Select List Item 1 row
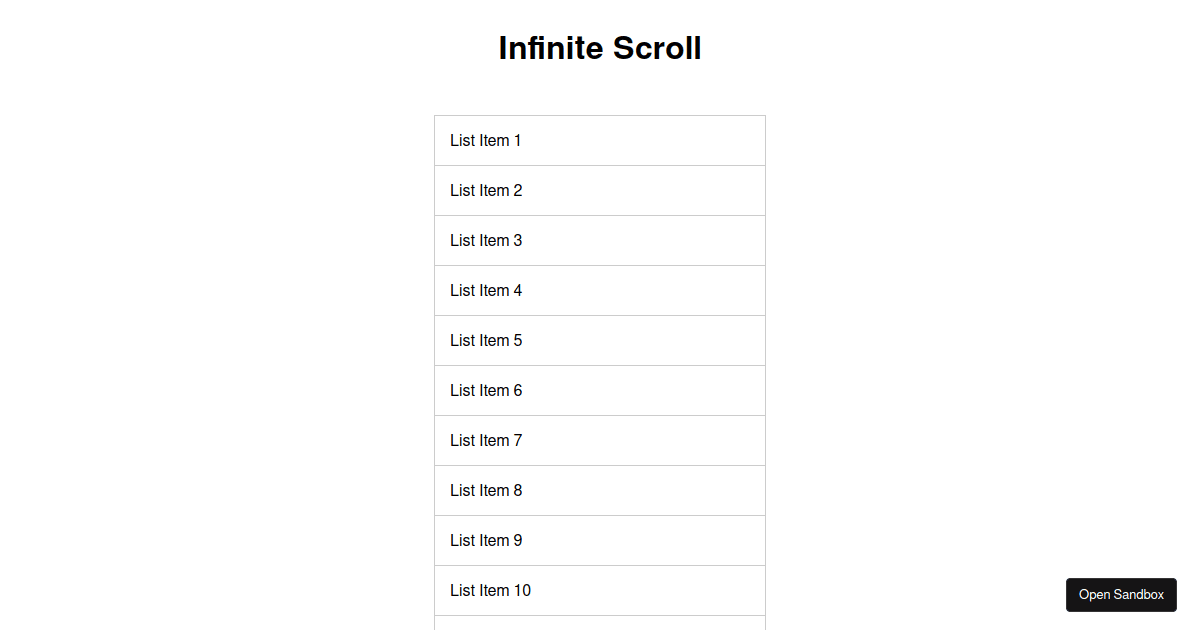Image resolution: width=1200 pixels, height=630 pixels. (599, 141)
